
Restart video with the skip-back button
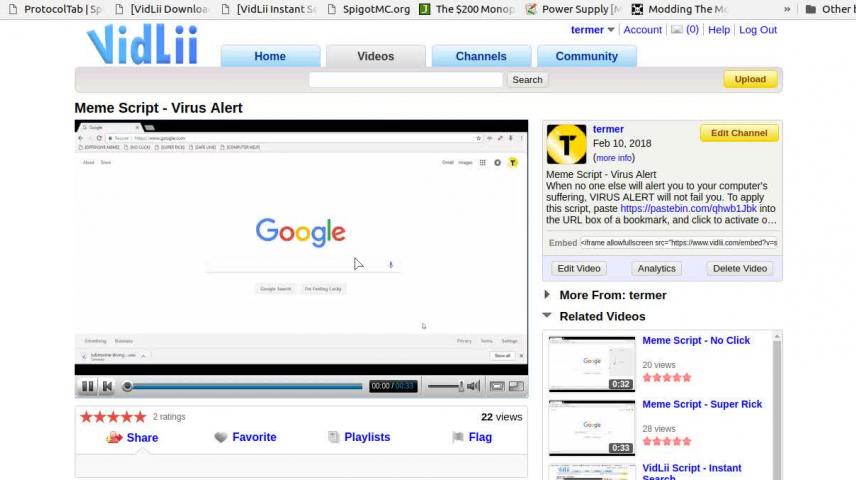[108, 386]
